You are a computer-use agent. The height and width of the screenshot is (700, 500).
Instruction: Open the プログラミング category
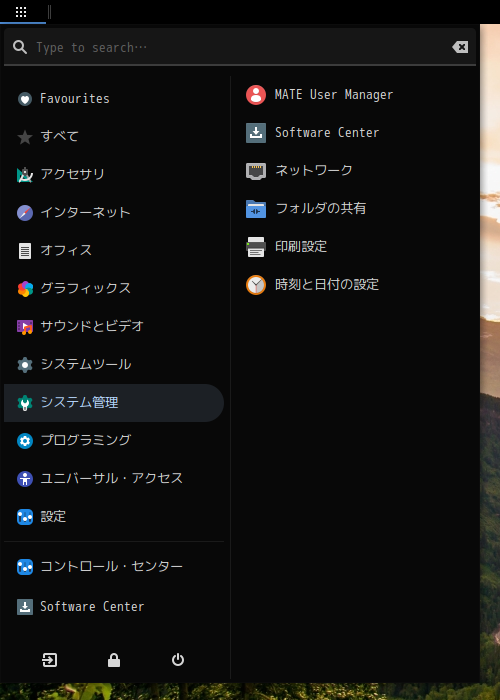(x=114, y=441)
